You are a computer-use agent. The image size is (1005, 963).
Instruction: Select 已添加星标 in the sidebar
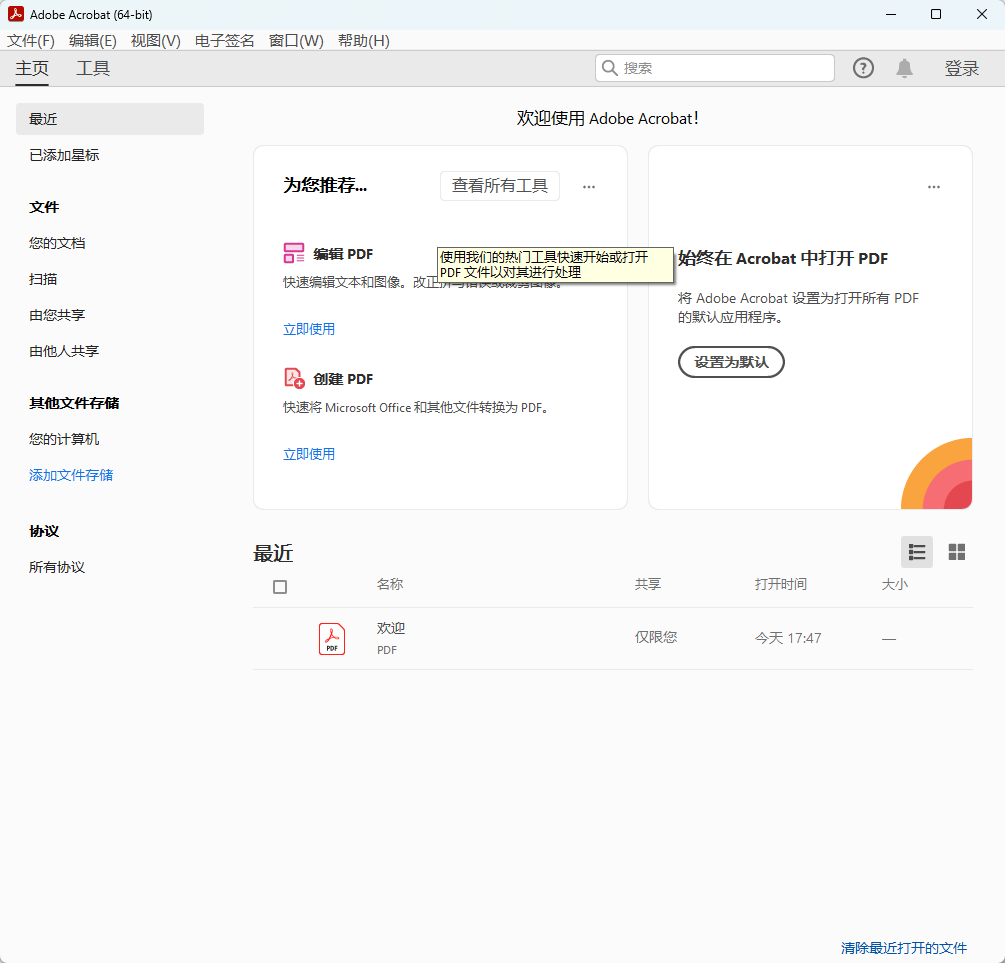(x=64, y=155)
